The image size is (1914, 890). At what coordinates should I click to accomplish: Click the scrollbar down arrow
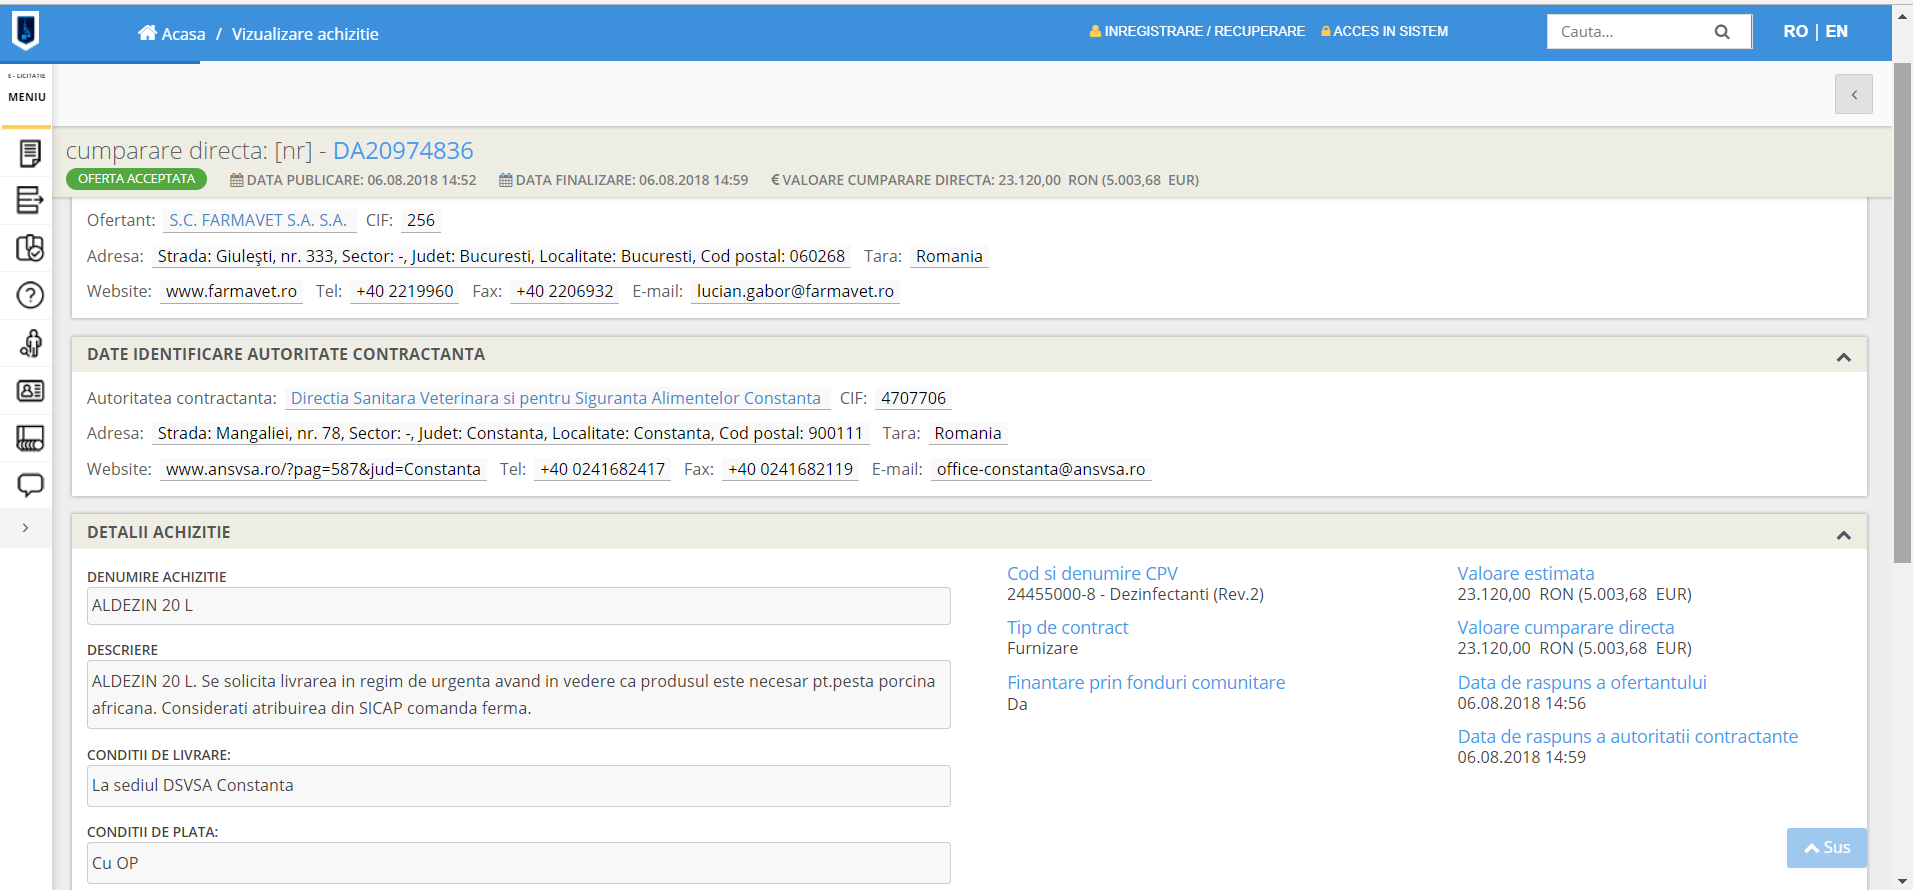[1903, 881]
